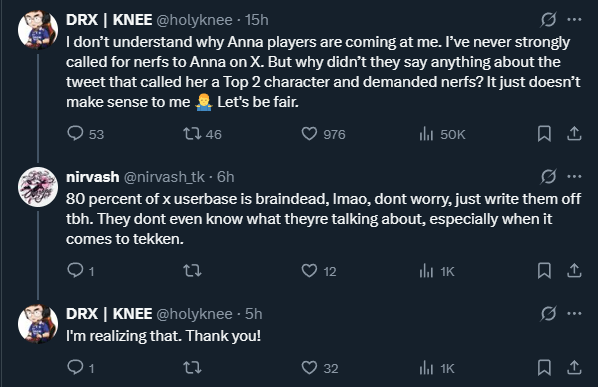Bookmark the 'I'm realizing that' tweet

[x=544, y=368]
